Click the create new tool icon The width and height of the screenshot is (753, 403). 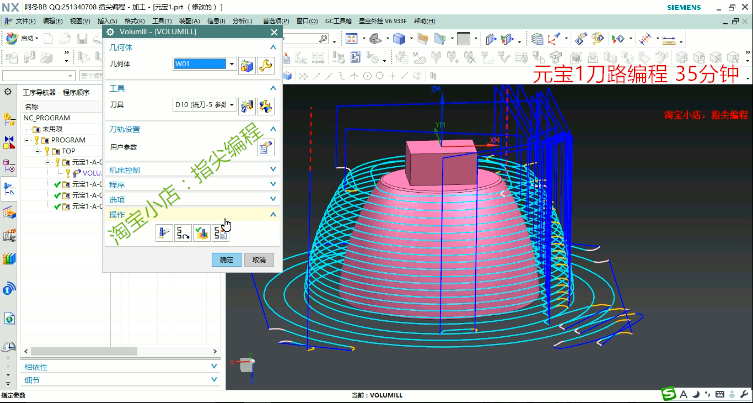[x=248, y=106]
